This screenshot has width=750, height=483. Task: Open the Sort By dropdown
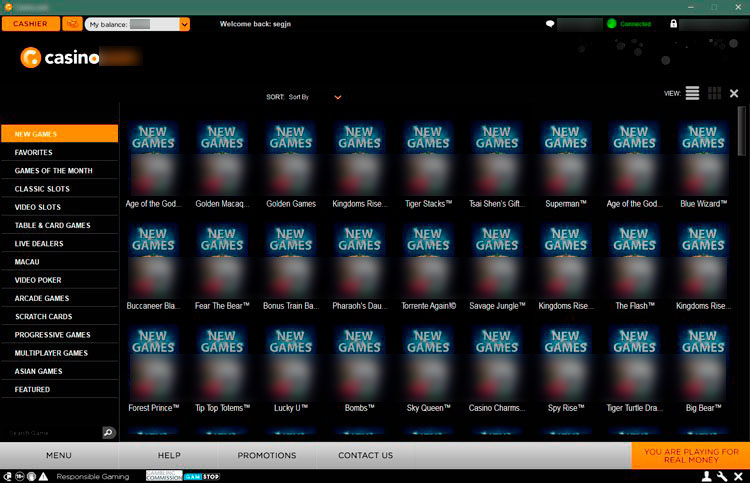coord(304,97)
